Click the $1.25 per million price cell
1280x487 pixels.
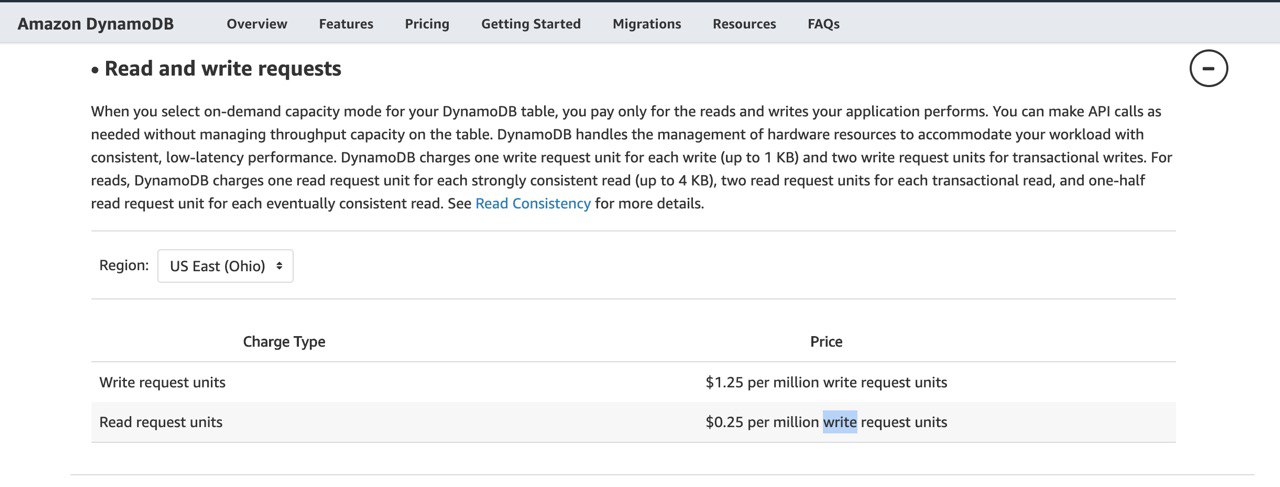[x=826, y=382]
